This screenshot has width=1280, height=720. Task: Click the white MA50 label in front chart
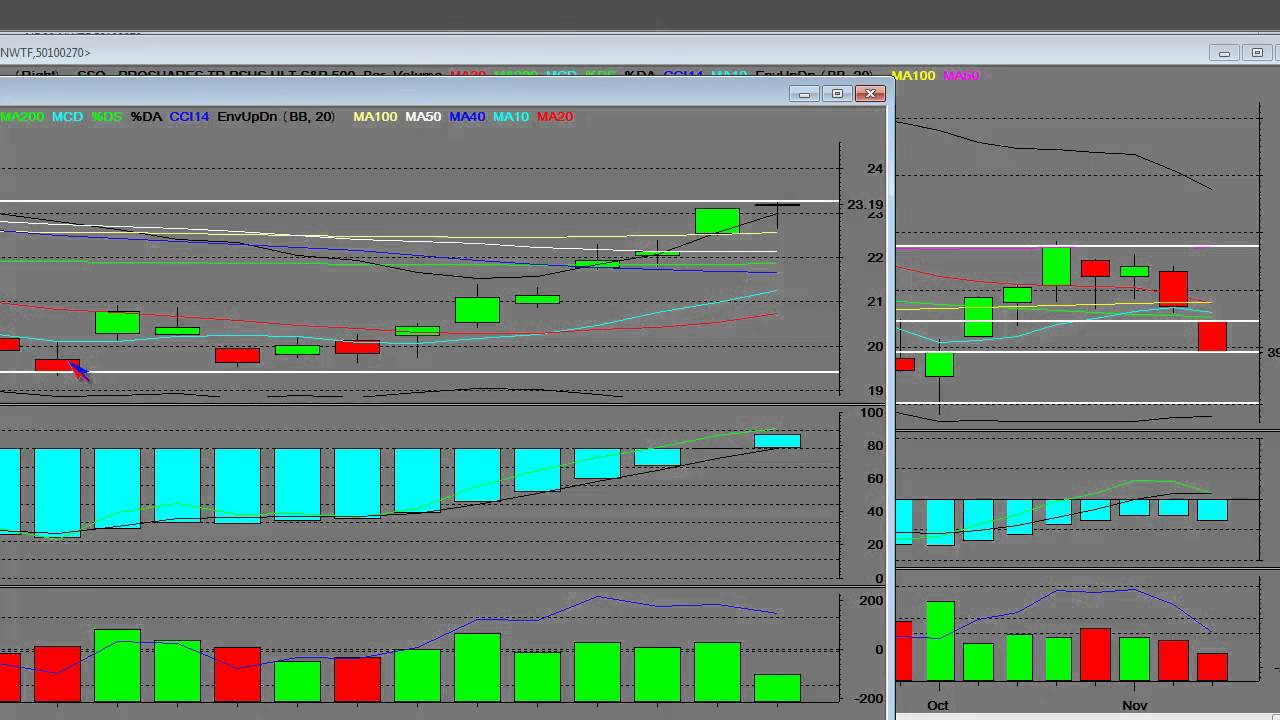[423, 117]
